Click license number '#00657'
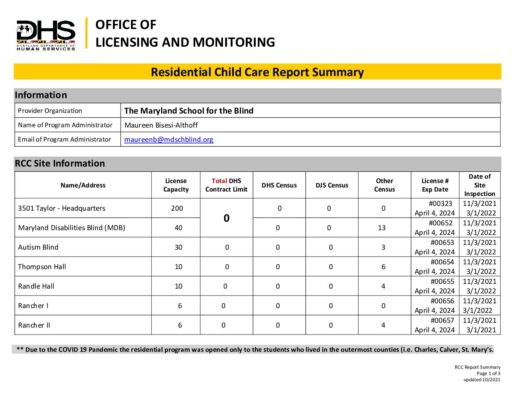Viewport: 518px width, 400px height. point(442,320)
